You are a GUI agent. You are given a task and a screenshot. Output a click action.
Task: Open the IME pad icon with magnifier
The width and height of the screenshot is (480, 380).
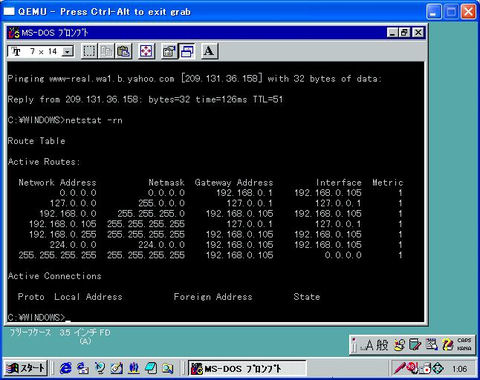(x=399, y=345)
